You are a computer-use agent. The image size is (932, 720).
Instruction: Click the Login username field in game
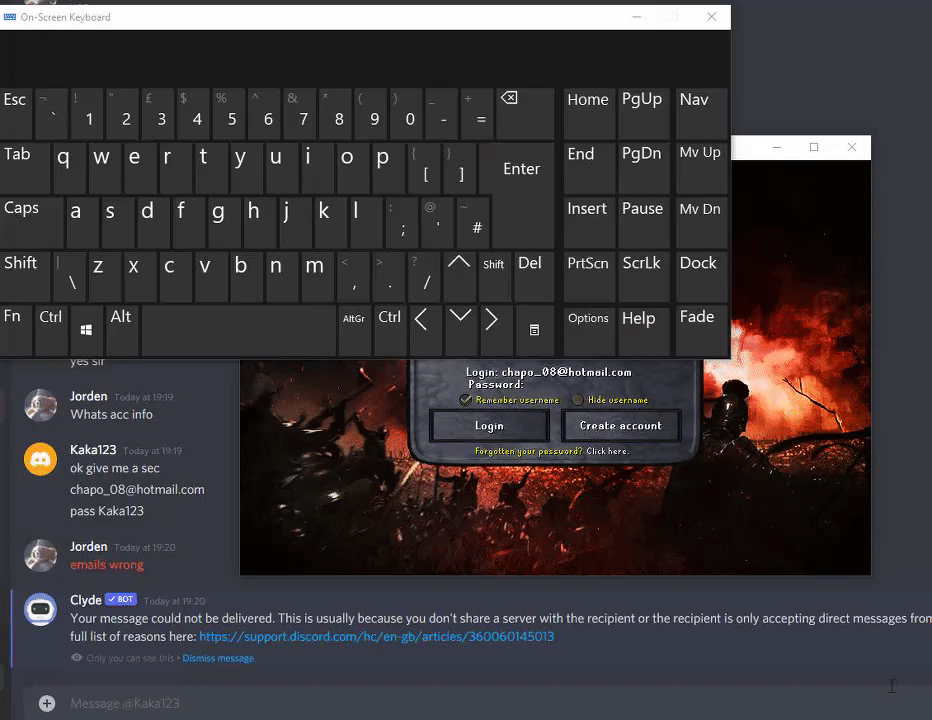(x=549, y=372)
